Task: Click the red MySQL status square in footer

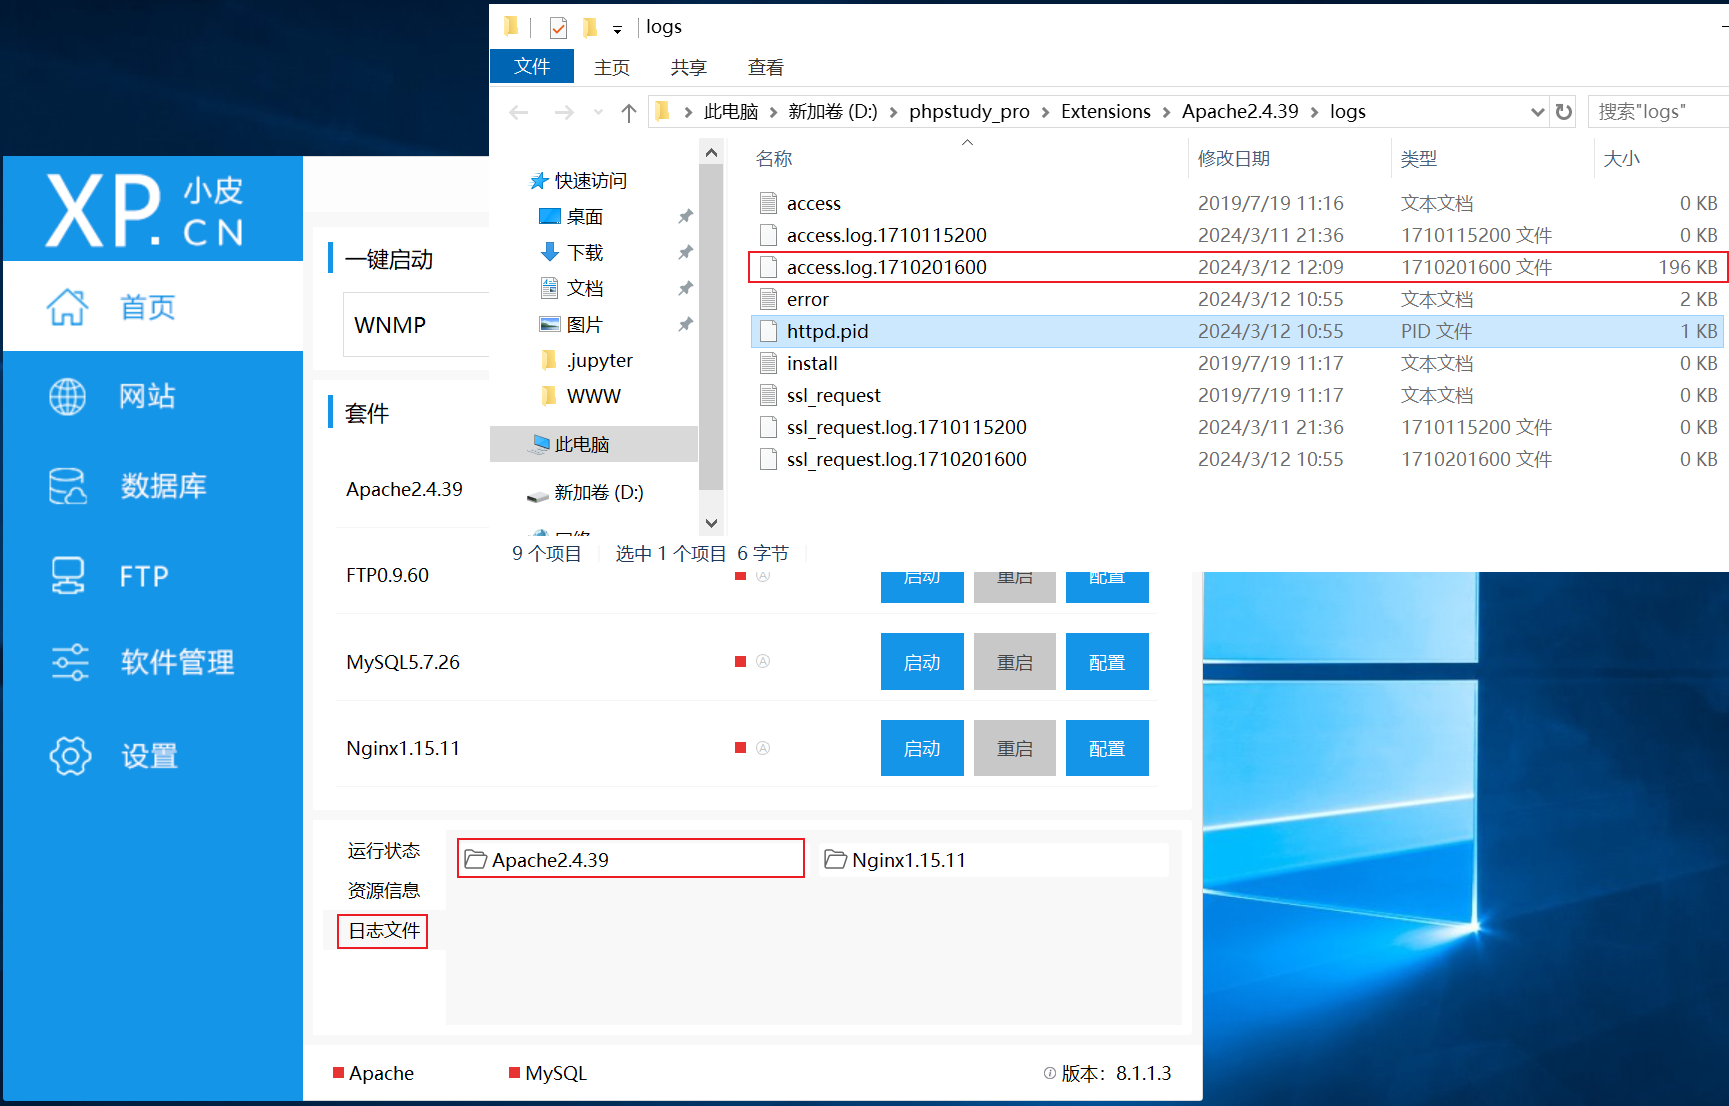Action: (x=514, y=1073)
